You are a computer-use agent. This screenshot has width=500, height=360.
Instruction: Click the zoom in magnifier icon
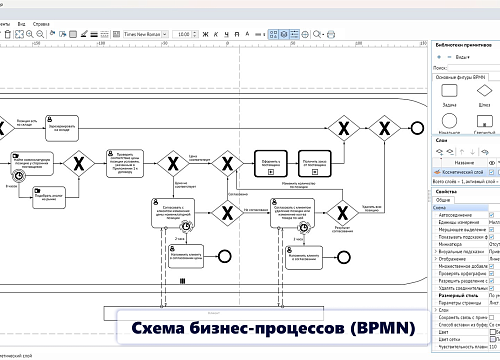click(30, 34)
